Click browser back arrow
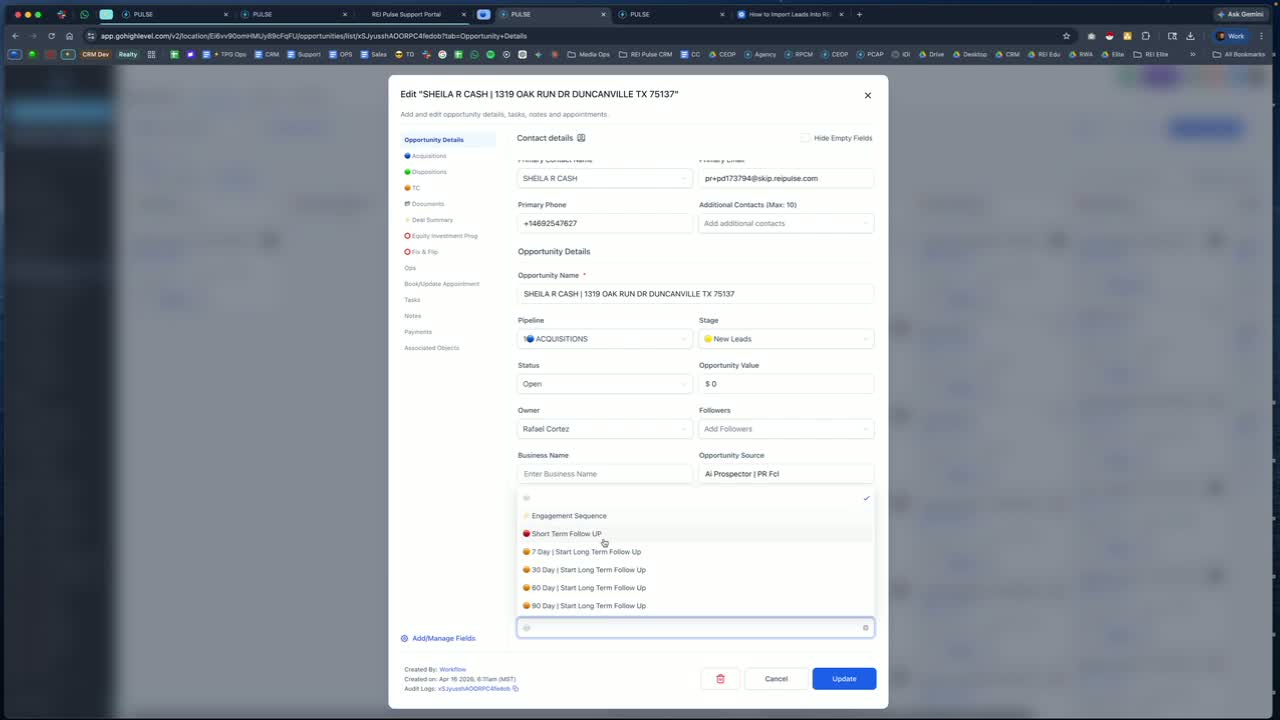Screen dimensions: 1280x720 click(15, 36)
